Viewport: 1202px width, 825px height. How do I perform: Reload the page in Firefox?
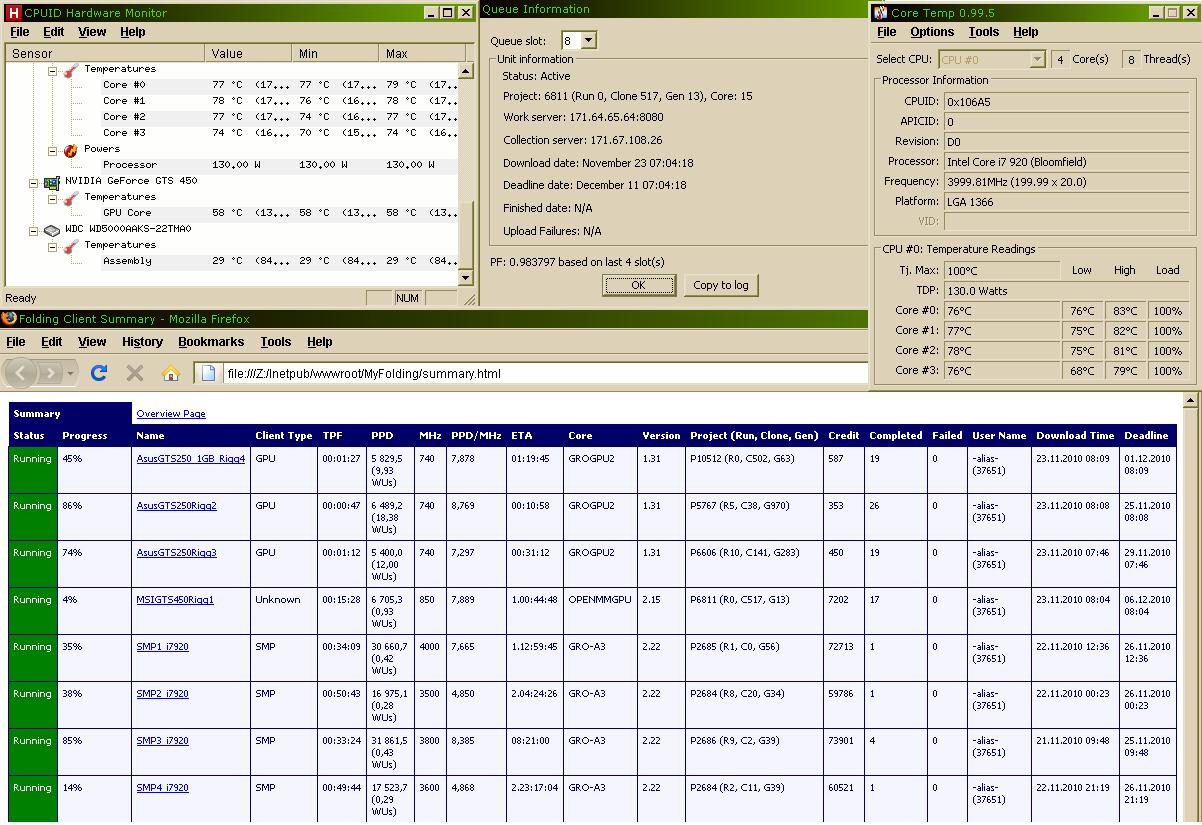click(x=98, y=373)
